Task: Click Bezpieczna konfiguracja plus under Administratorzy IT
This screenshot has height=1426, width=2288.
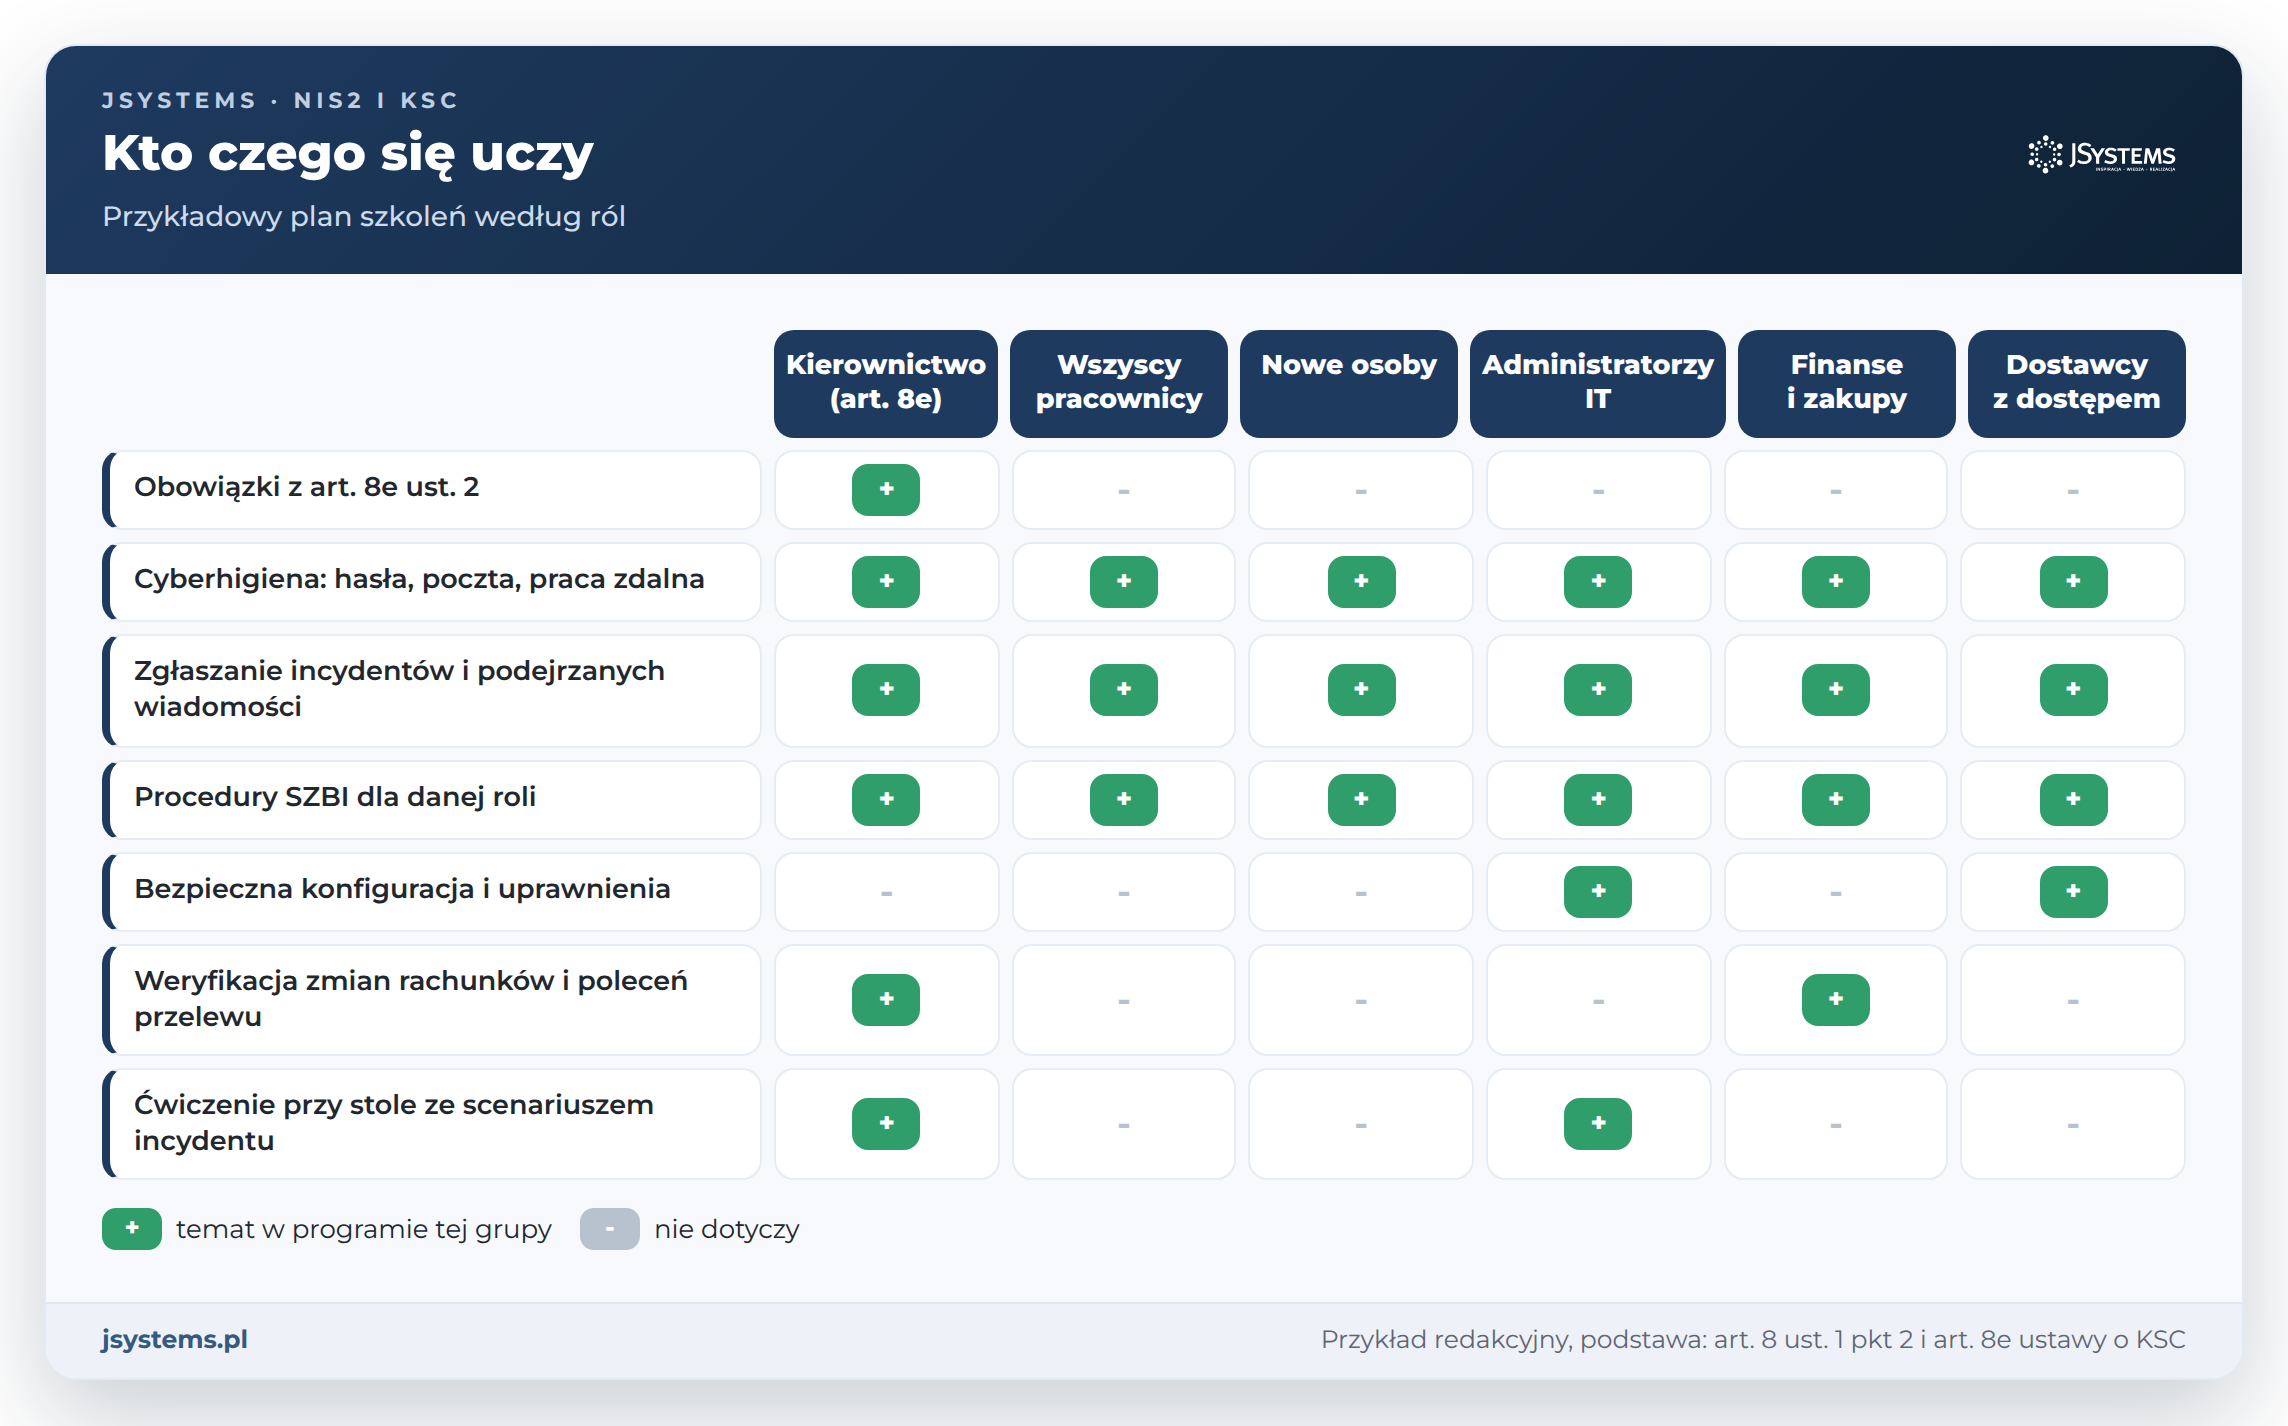Action: pyautogui.click(x=1598, y=892)
